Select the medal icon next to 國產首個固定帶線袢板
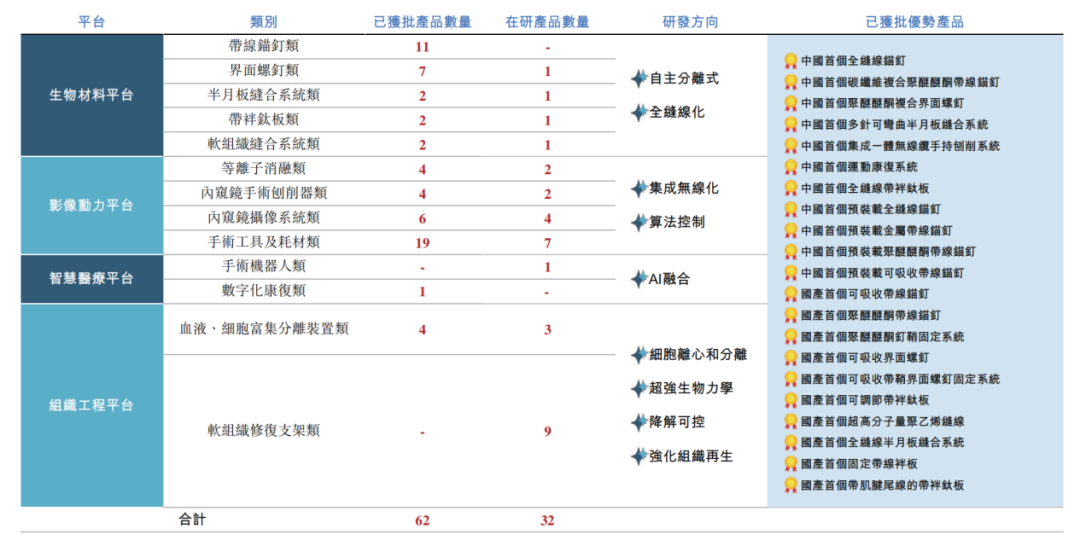 pos(790,464)
